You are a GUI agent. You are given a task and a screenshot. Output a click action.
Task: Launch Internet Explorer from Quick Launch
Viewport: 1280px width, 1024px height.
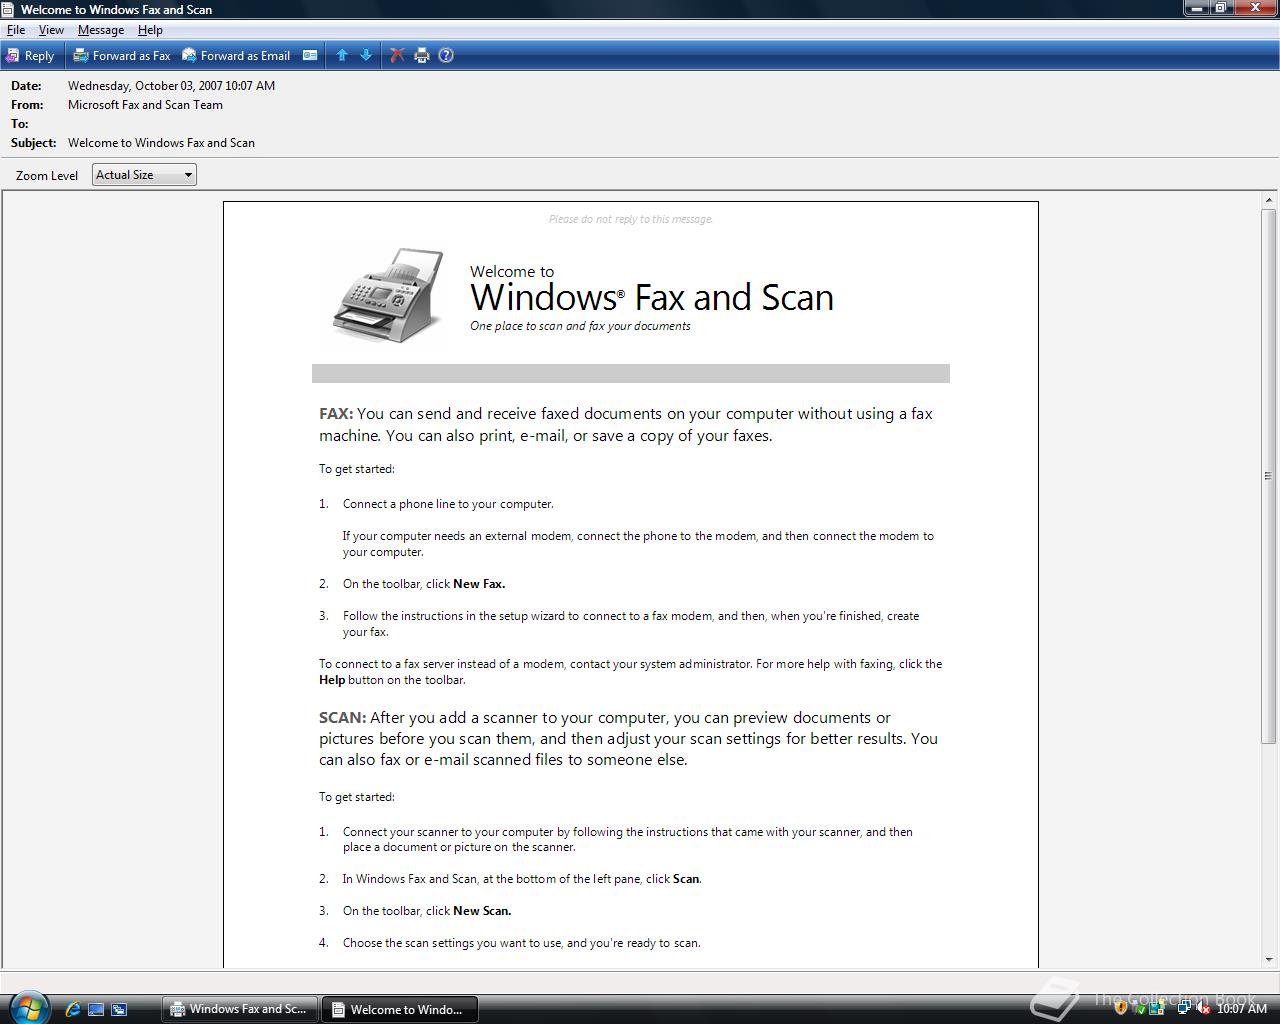point(72,1009)
